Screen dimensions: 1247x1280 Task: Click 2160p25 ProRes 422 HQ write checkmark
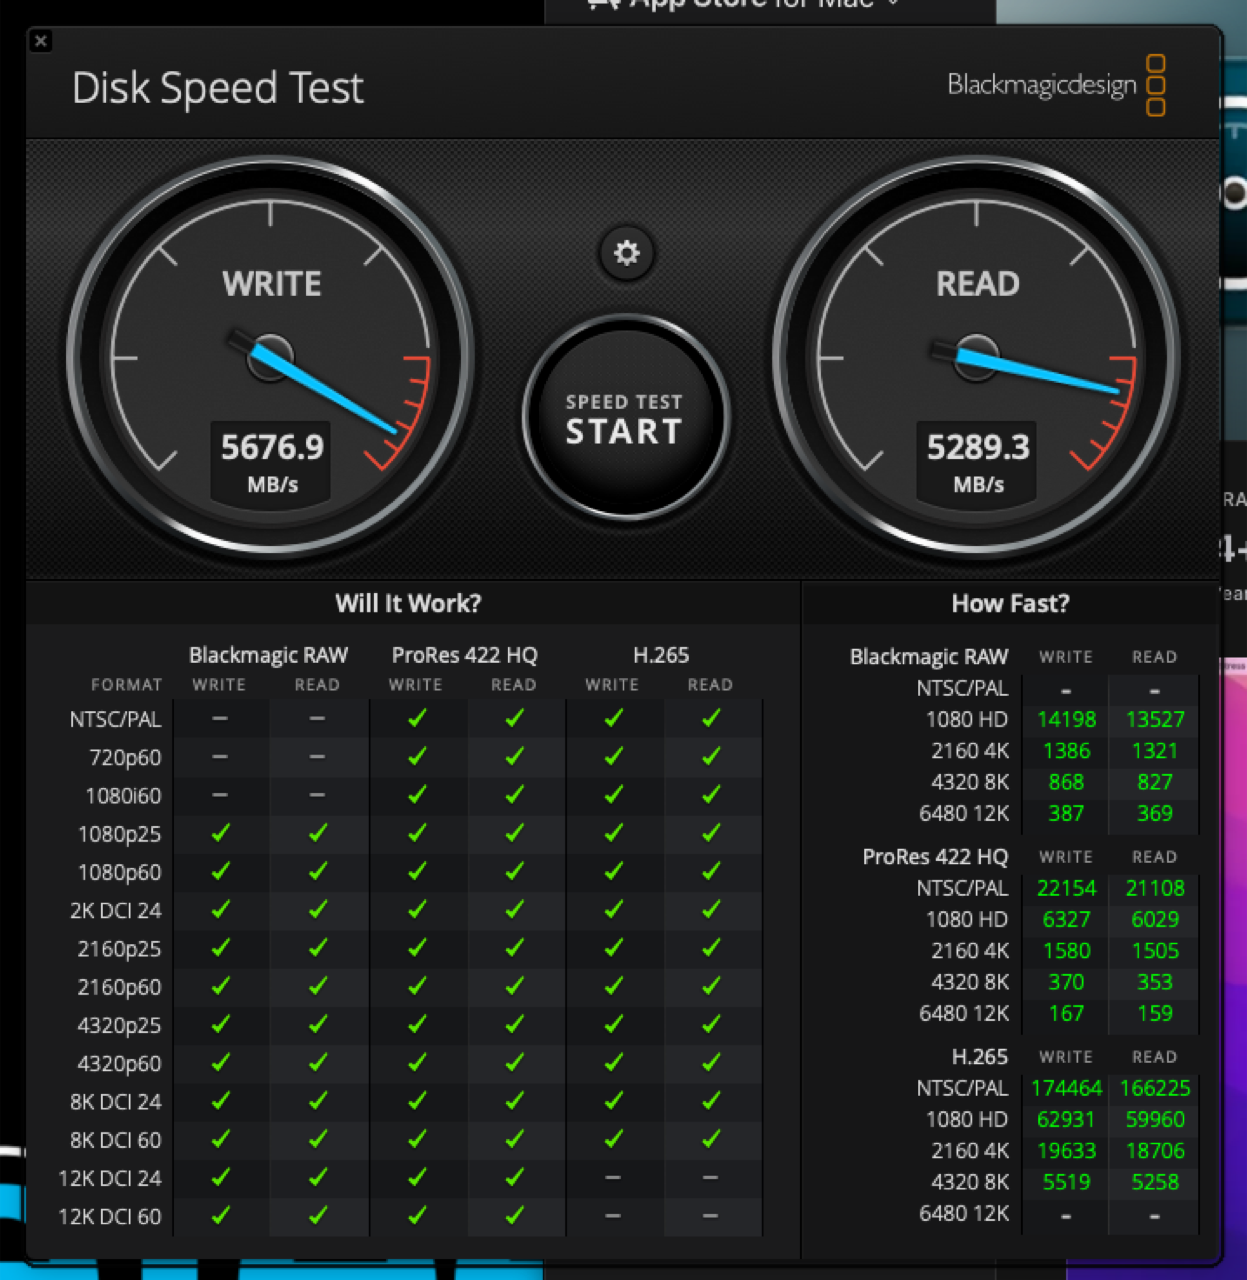click(x=417, y=947)
